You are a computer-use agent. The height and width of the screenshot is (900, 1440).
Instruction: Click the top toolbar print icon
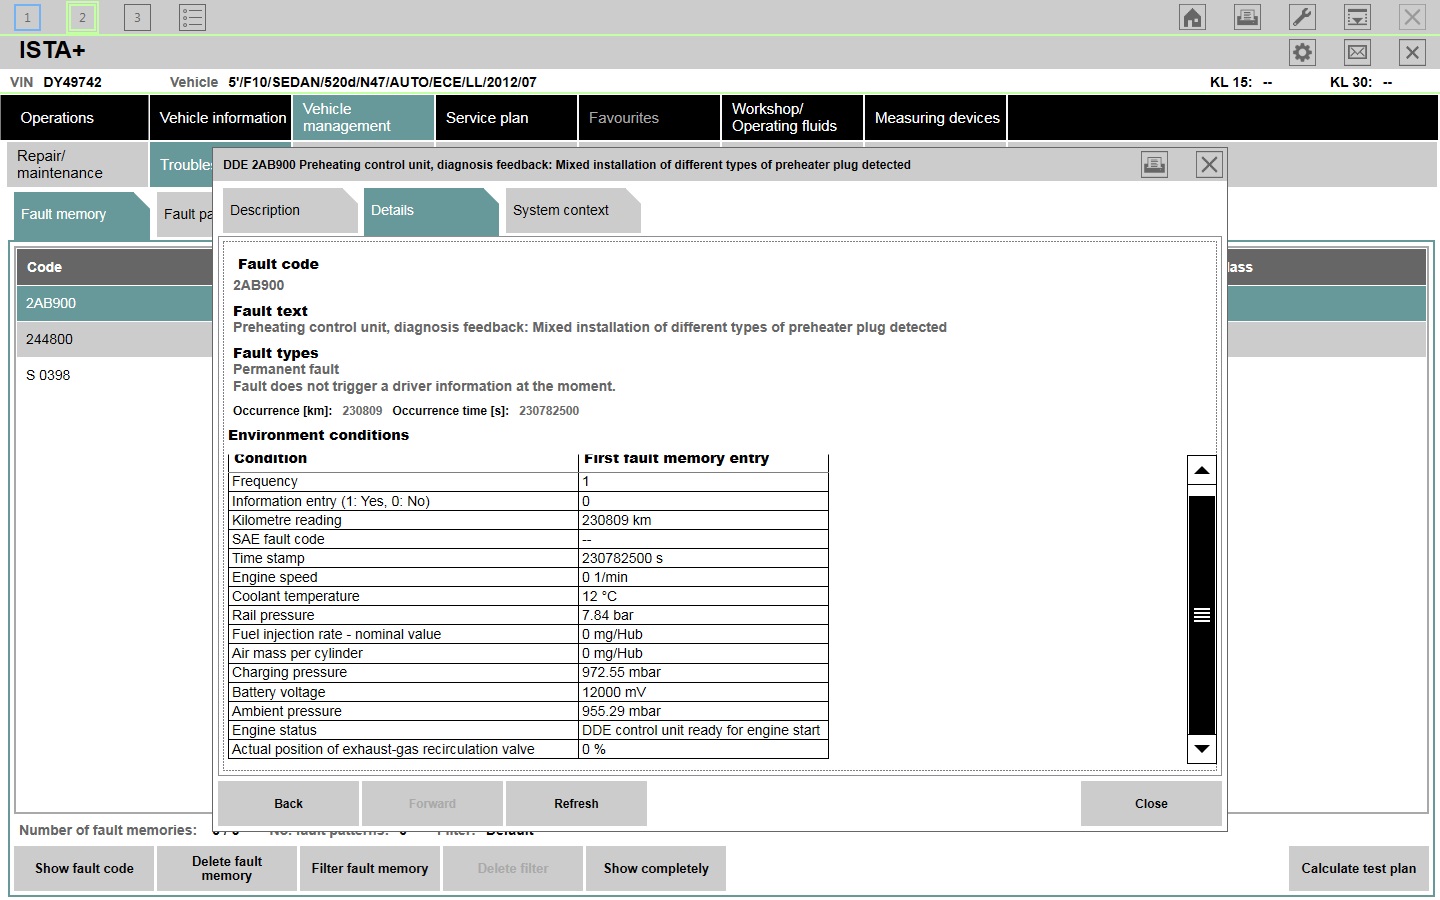1247,17
